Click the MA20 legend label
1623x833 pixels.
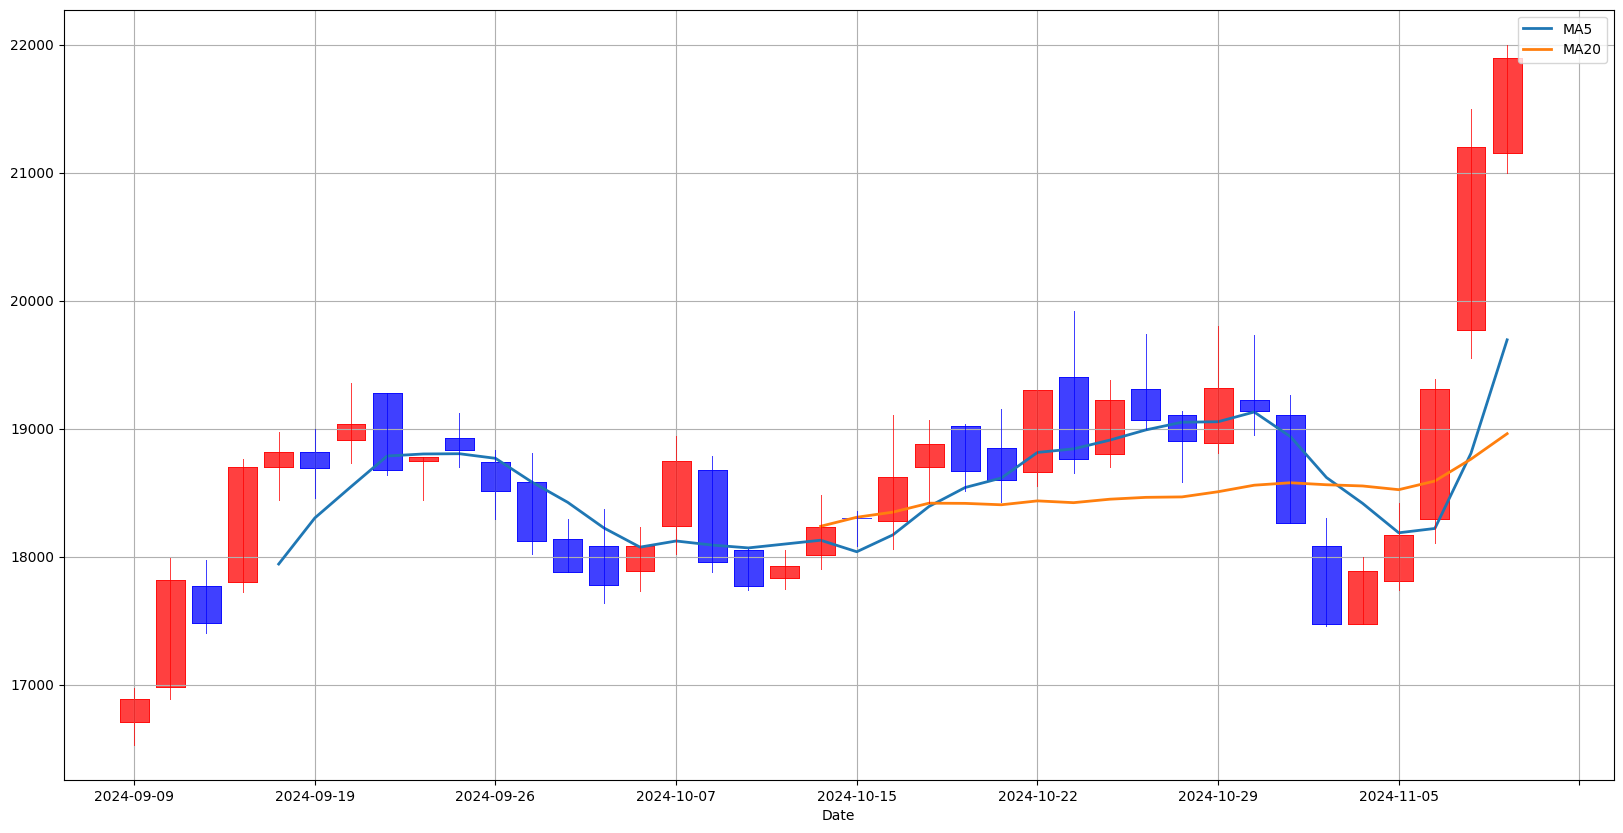tap(1581, 49)
